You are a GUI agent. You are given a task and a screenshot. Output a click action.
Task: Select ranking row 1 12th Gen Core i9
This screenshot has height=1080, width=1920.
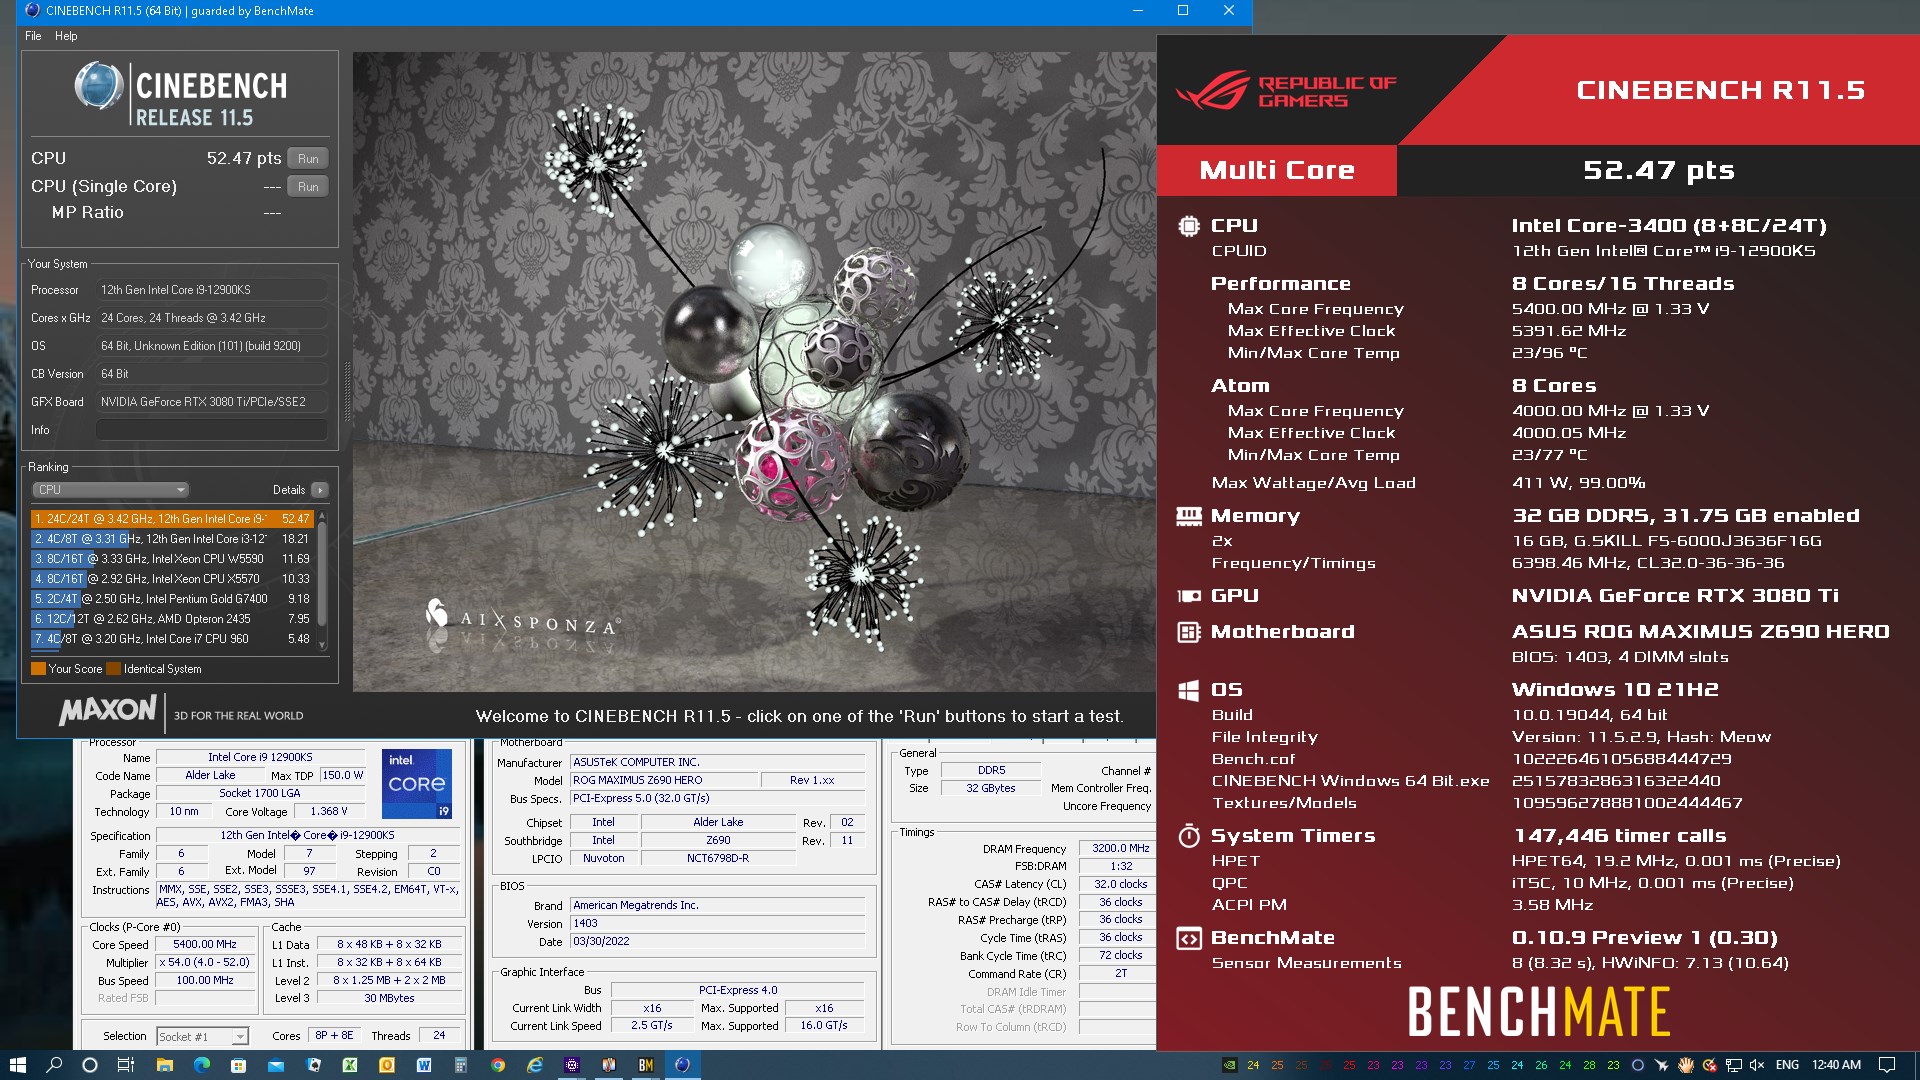point(172,519)
